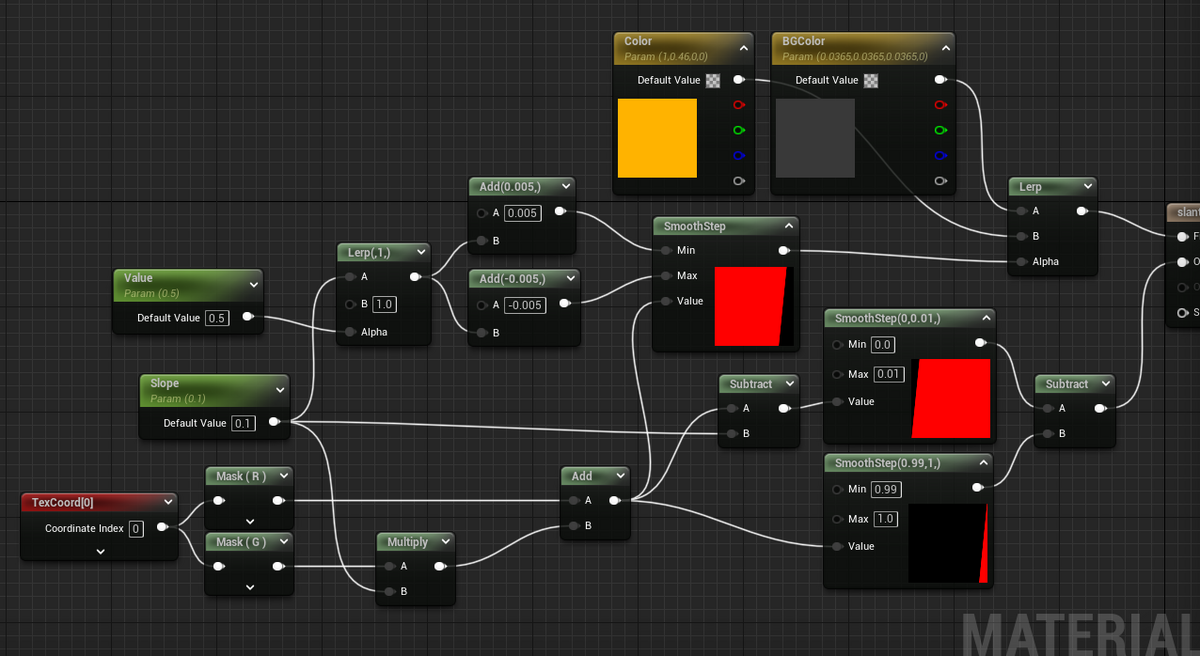
Task: Click right Subtract node B input pin
Action: (x=1049, y=434)
